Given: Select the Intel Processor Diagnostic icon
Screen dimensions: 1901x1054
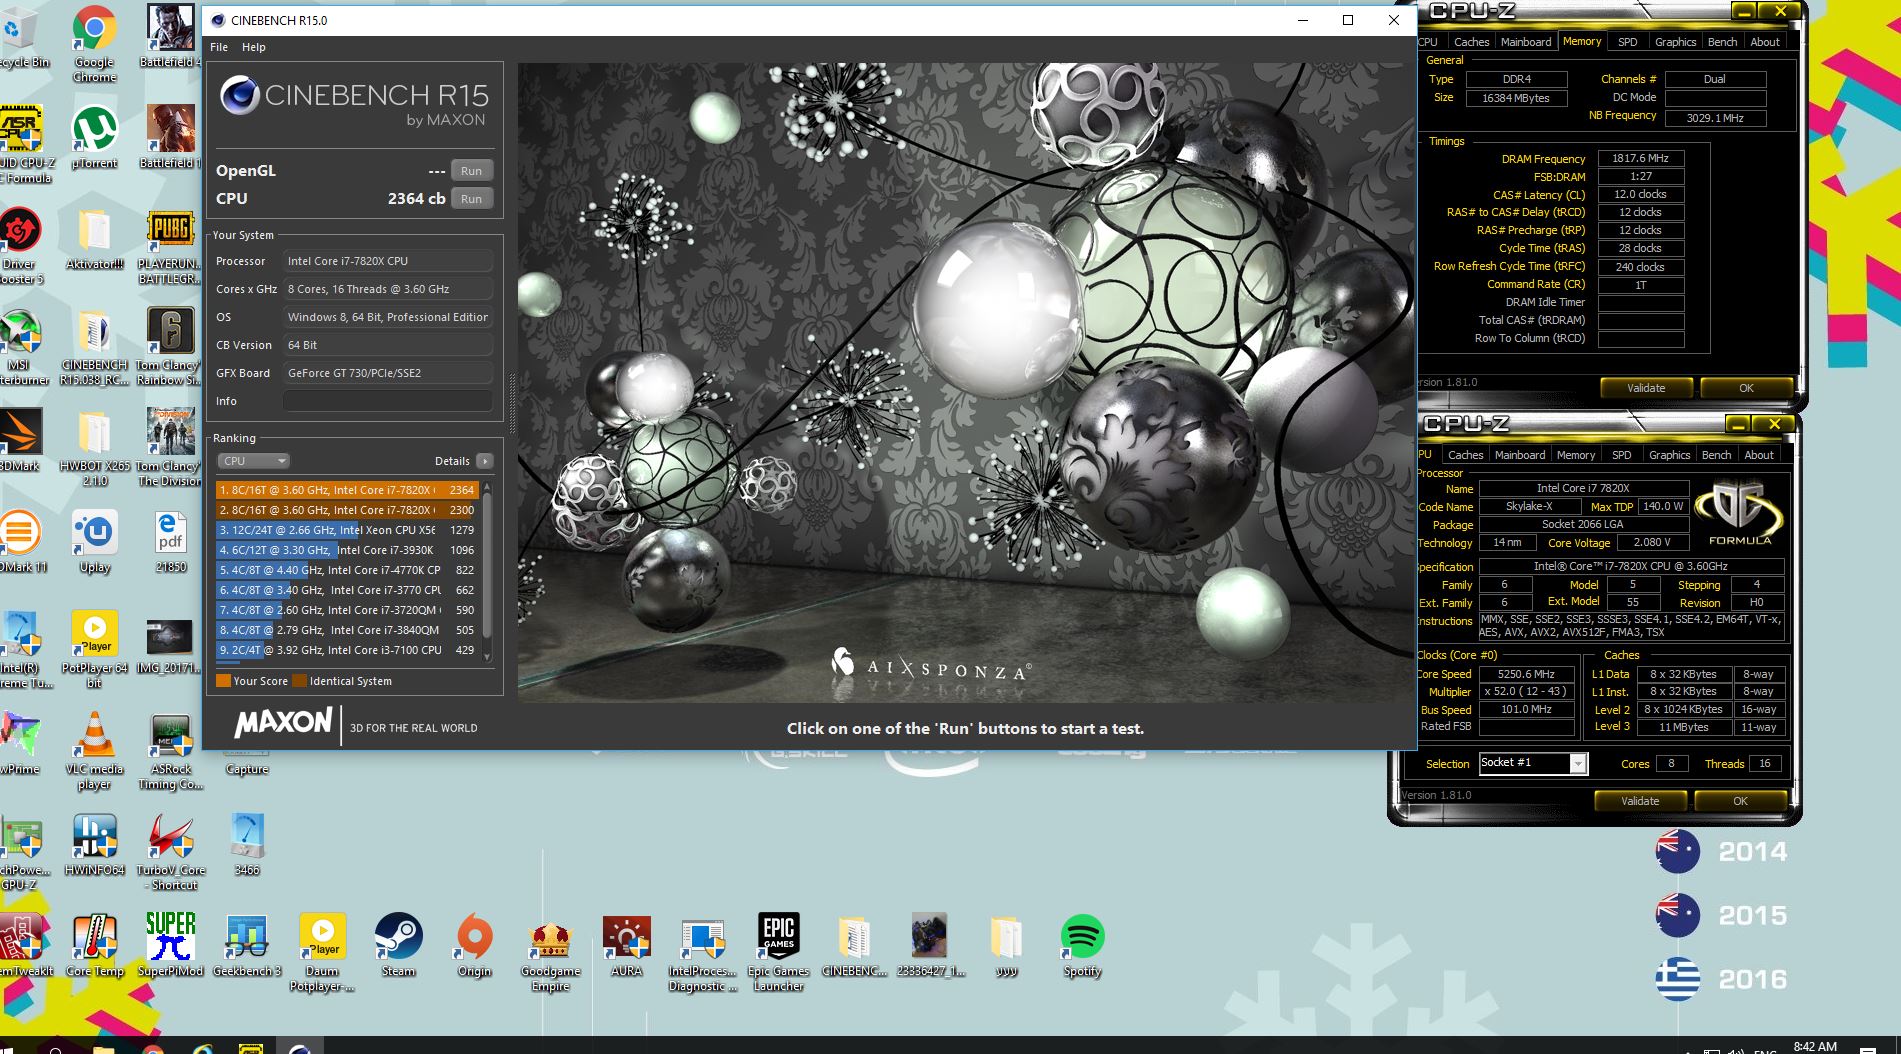Looking at the screenshot, I should pyautogui.click(x=702, y=953).
